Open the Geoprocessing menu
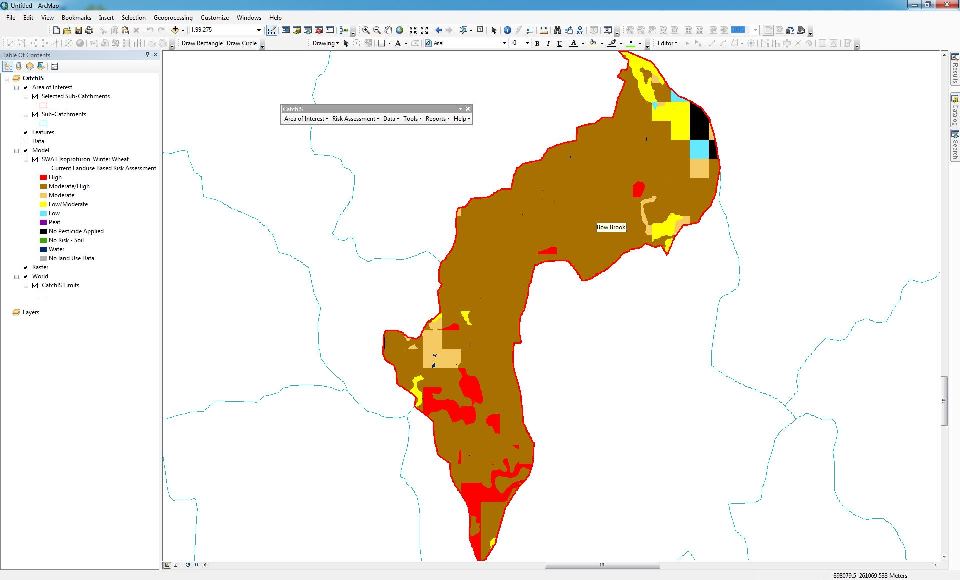The height and width of the screenshot is (580, 960). tap(173, 18)
